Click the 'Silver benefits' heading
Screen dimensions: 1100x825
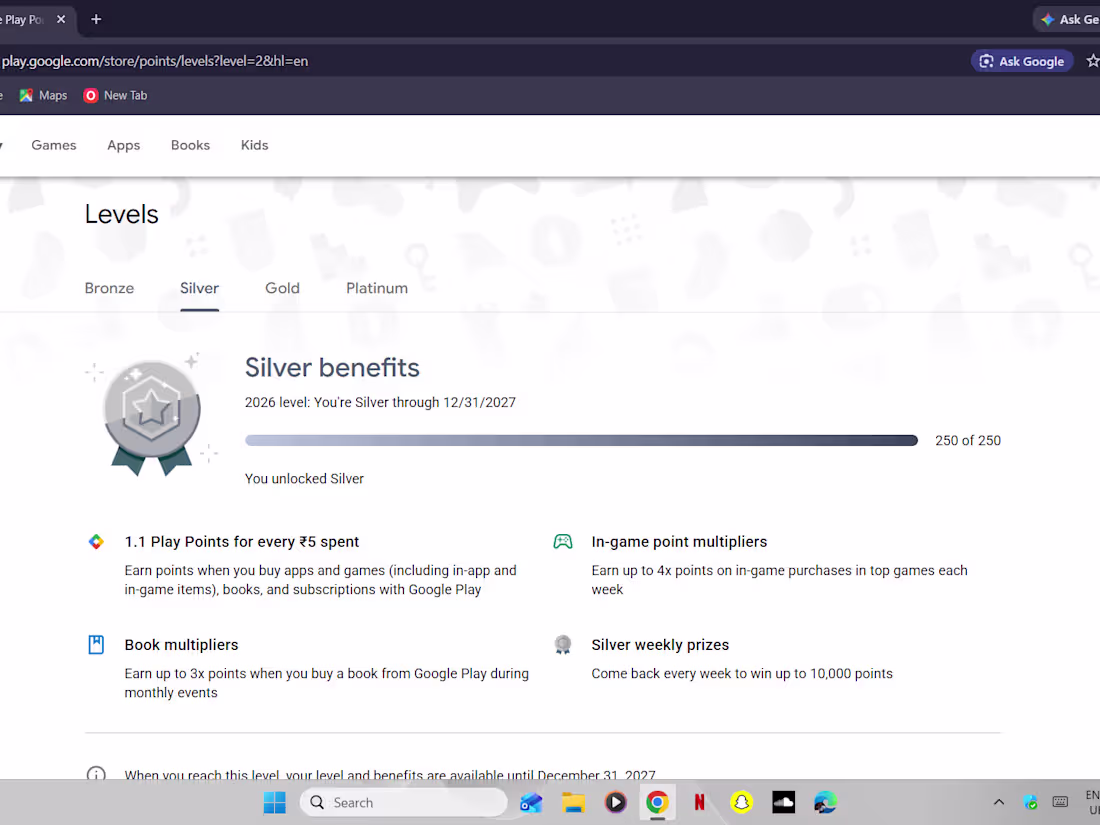332,368
